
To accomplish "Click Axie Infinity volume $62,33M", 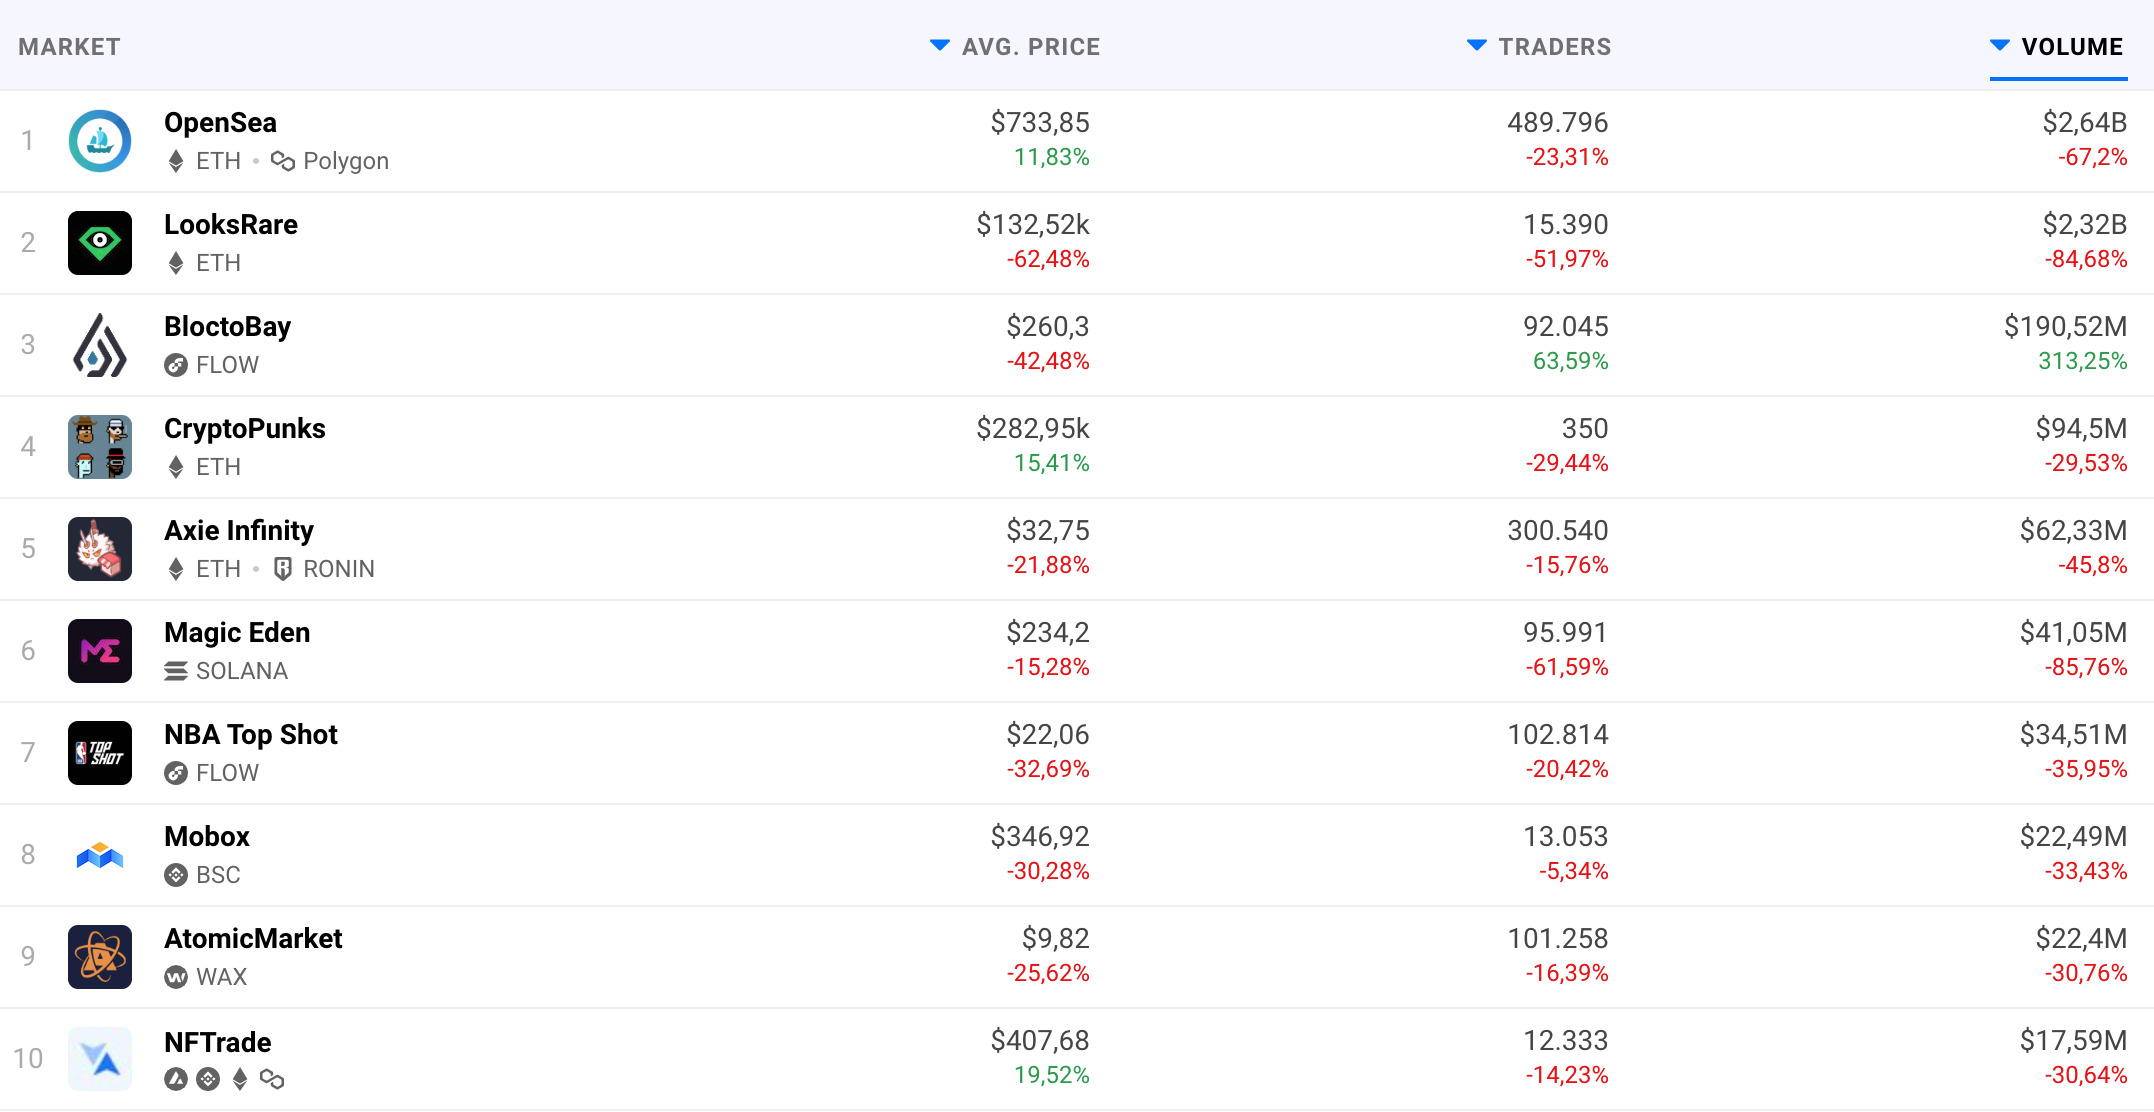I will click(x=2073, y=531).
